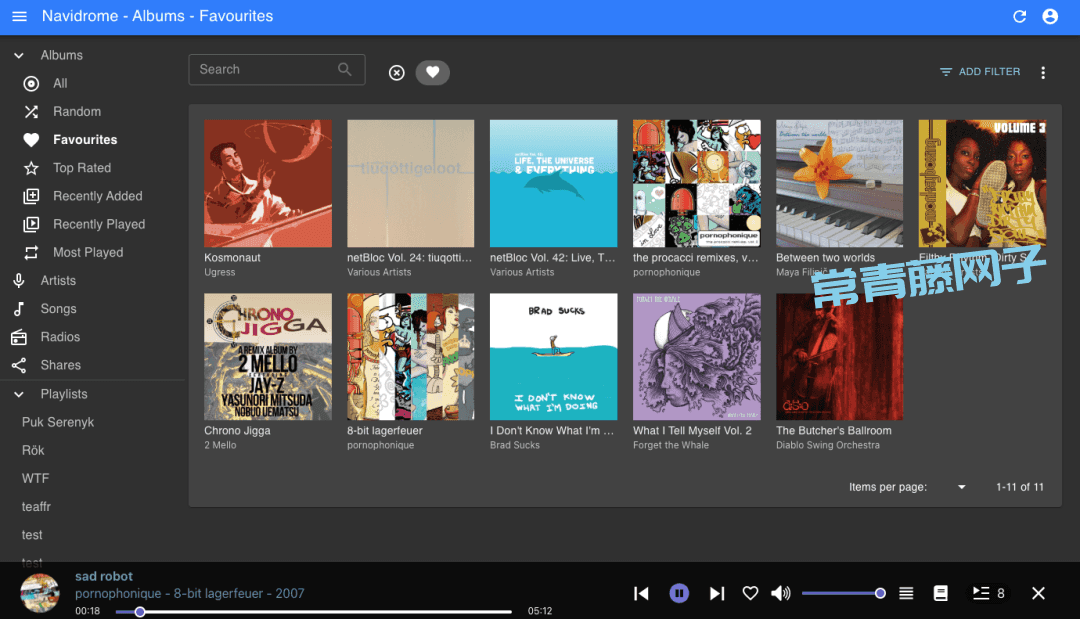Image resolution: width=1080 pixels, height=619 pixels.
Task: Click the refresh icon in the top bar
Action: 1019,16
